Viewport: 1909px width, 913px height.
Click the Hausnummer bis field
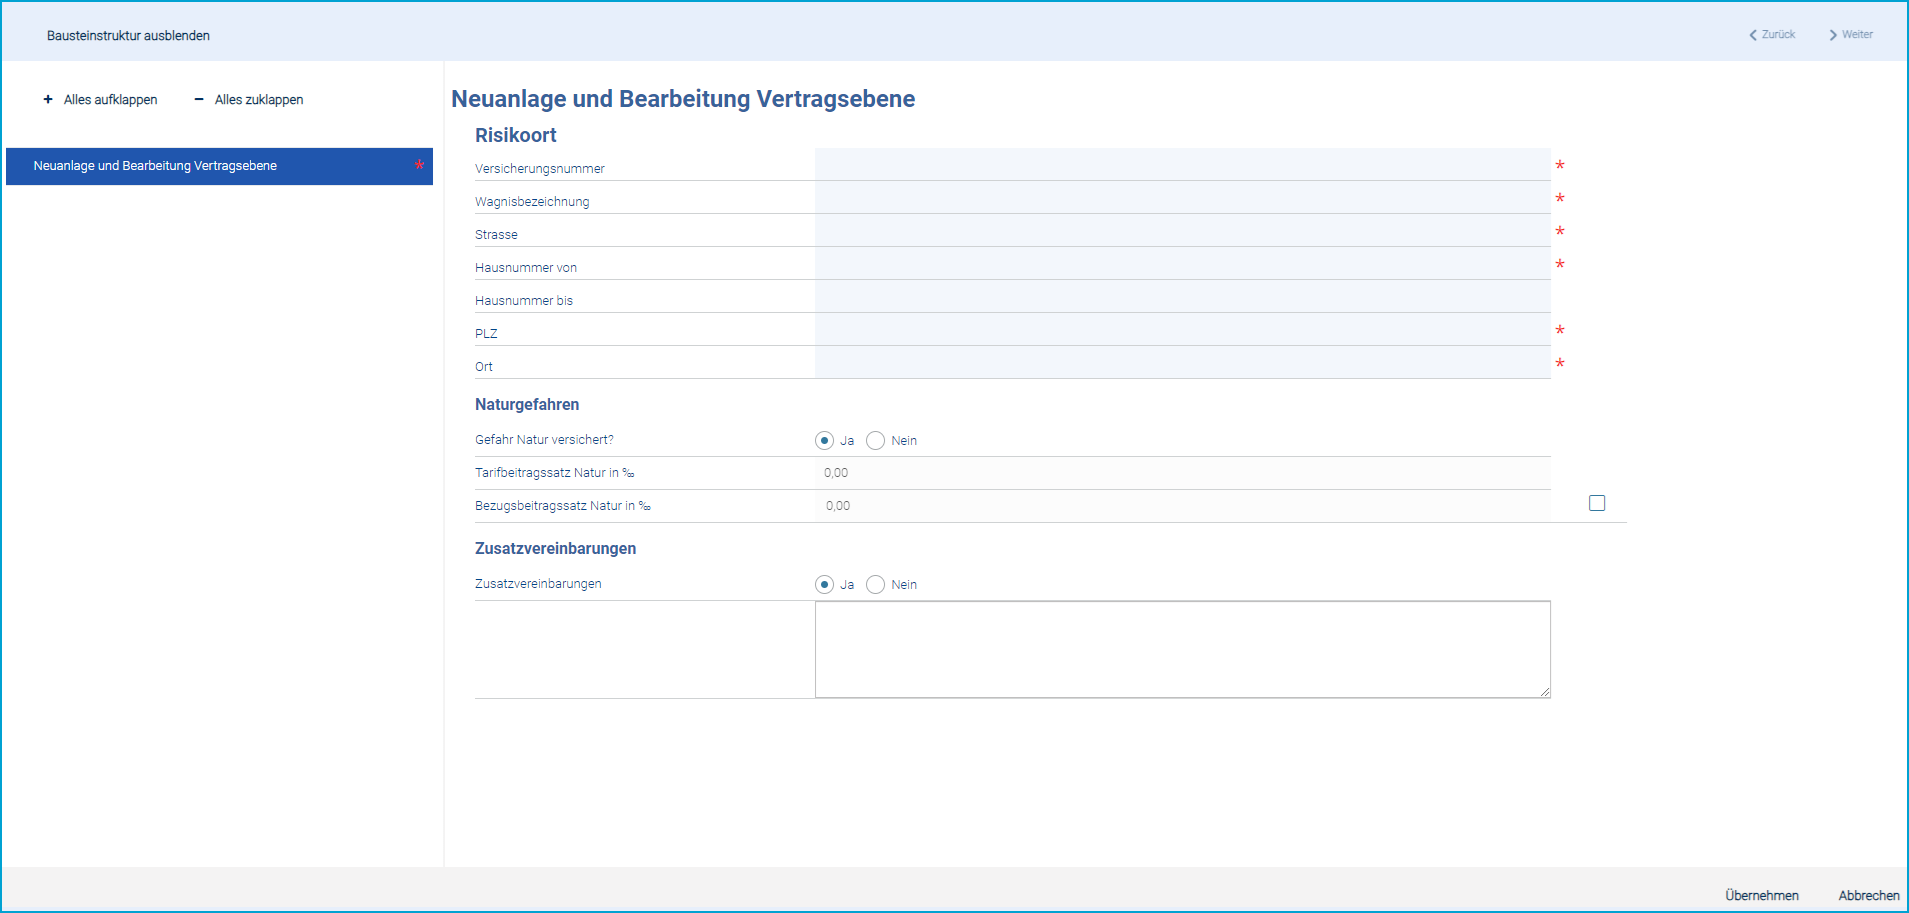(1182, 297)
